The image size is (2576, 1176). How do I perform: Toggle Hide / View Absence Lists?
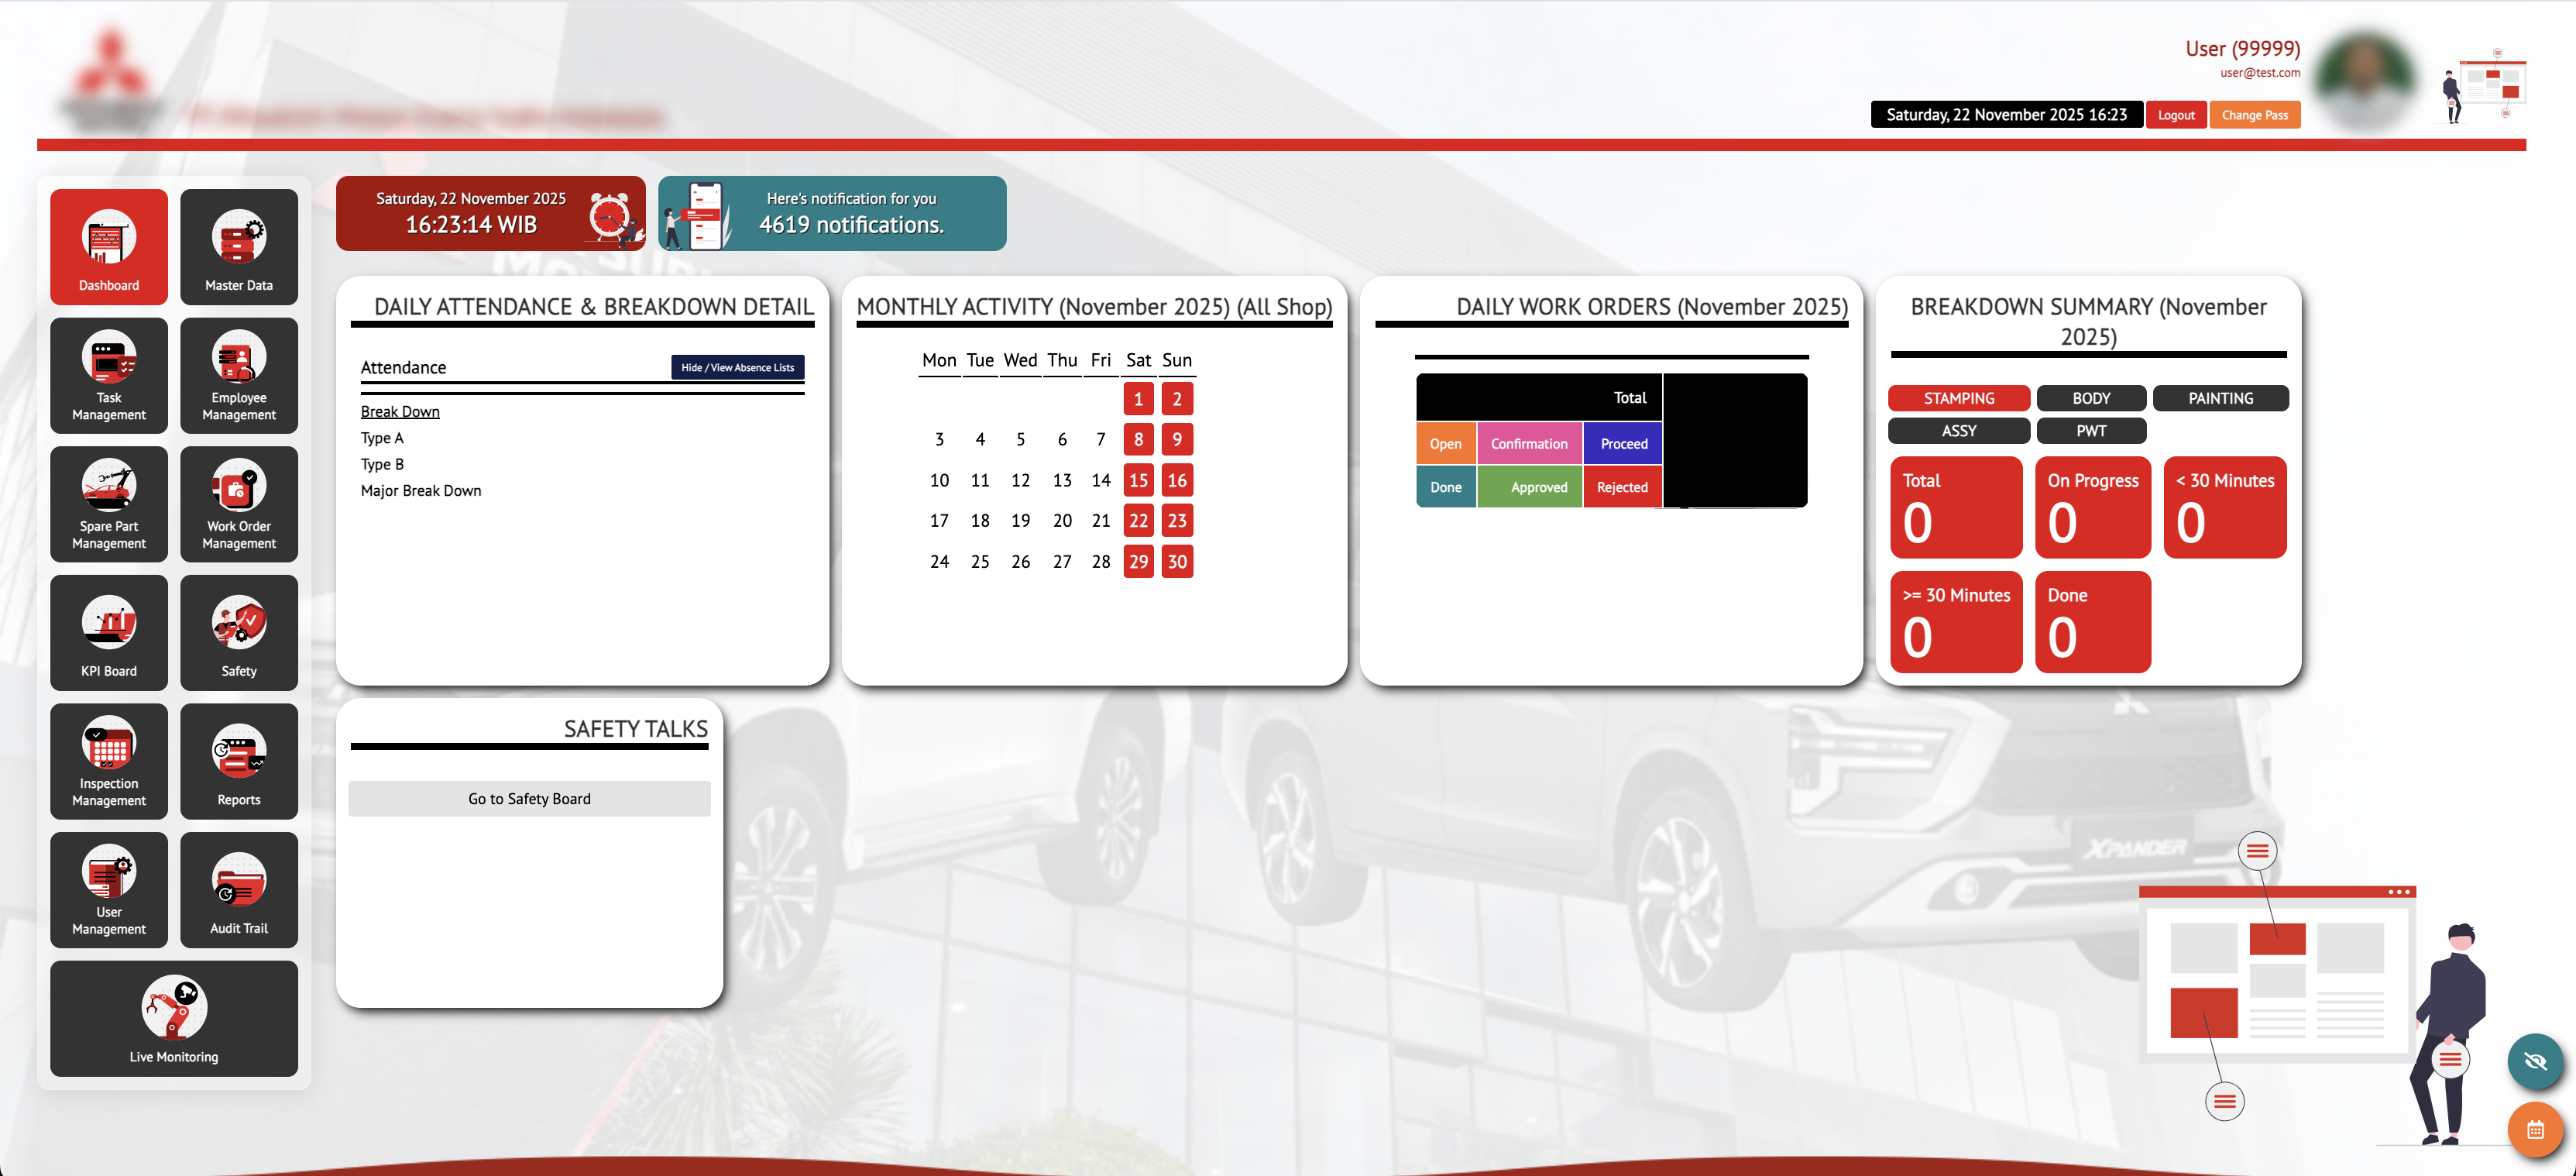[x=737, y=367]
